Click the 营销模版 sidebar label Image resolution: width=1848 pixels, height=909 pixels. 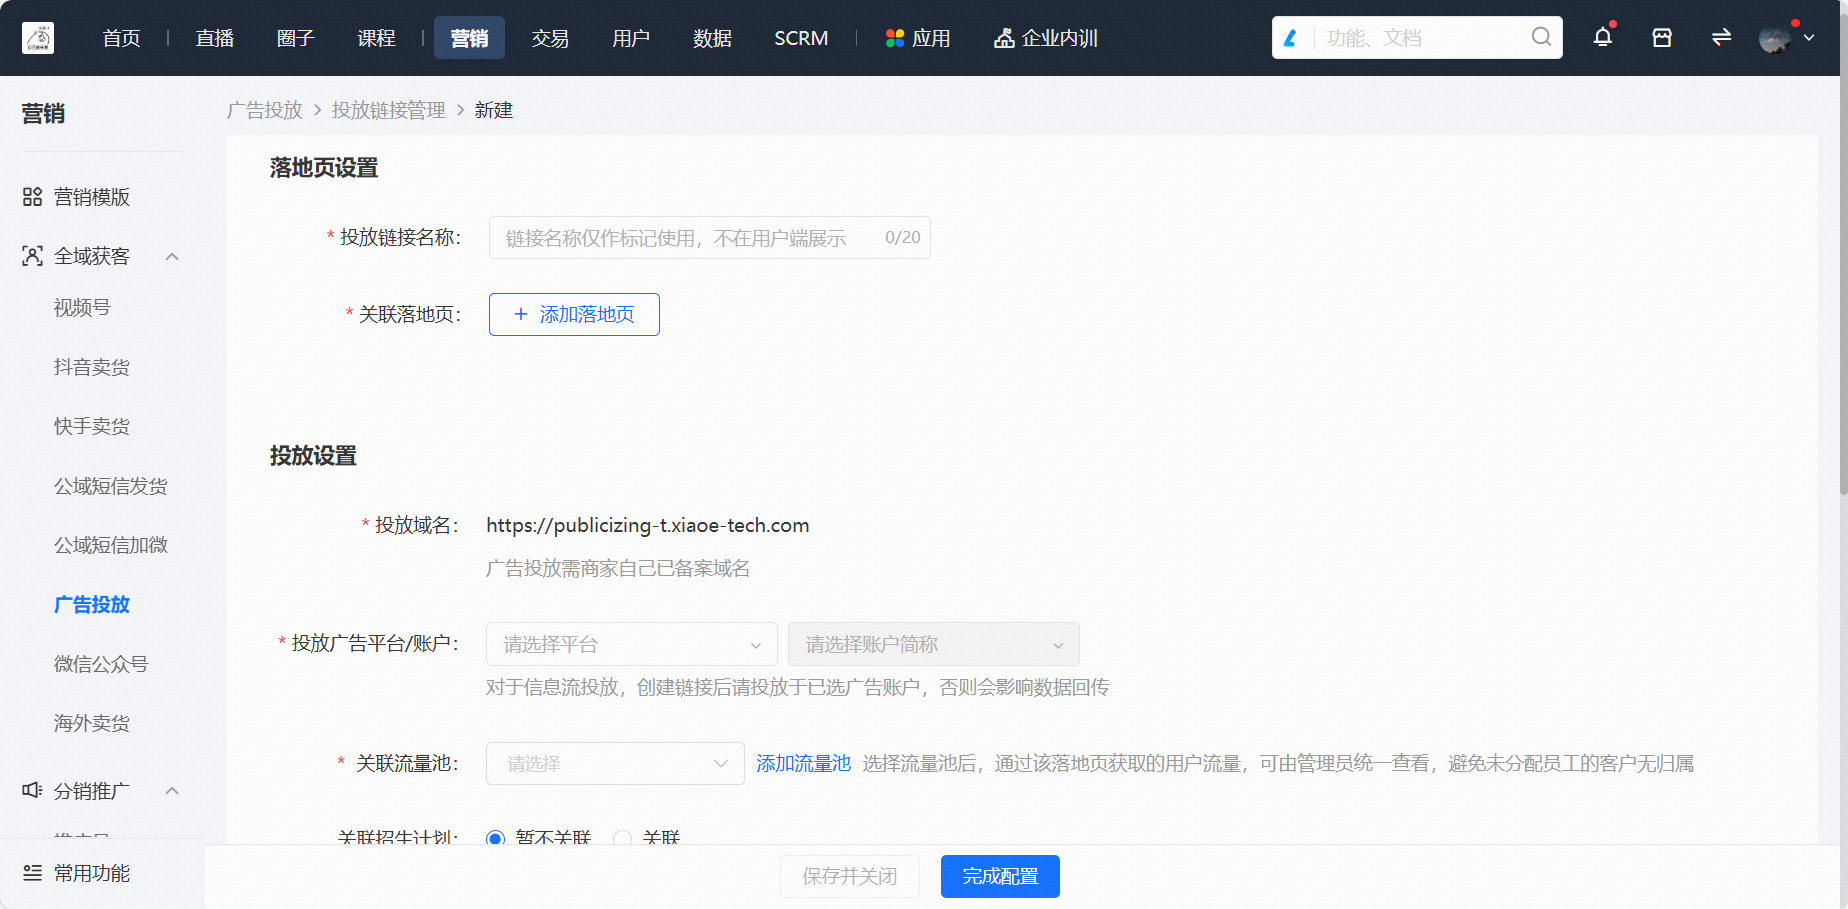coord(92,197)
